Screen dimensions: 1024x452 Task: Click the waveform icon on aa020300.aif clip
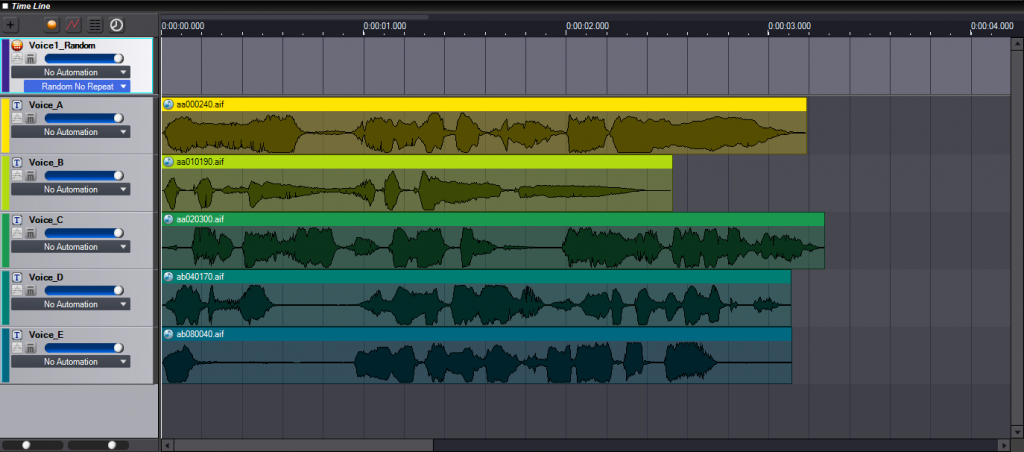click(168, 219)
